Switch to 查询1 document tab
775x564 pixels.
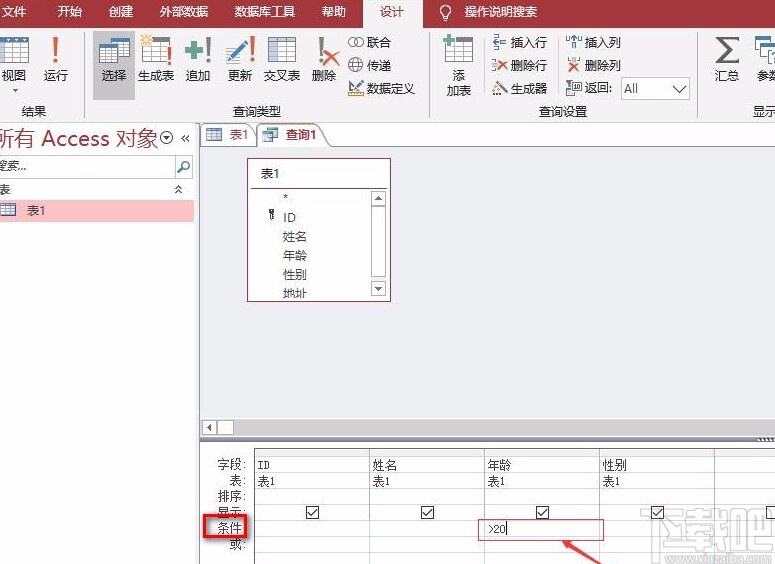click(x=292, y=134)
